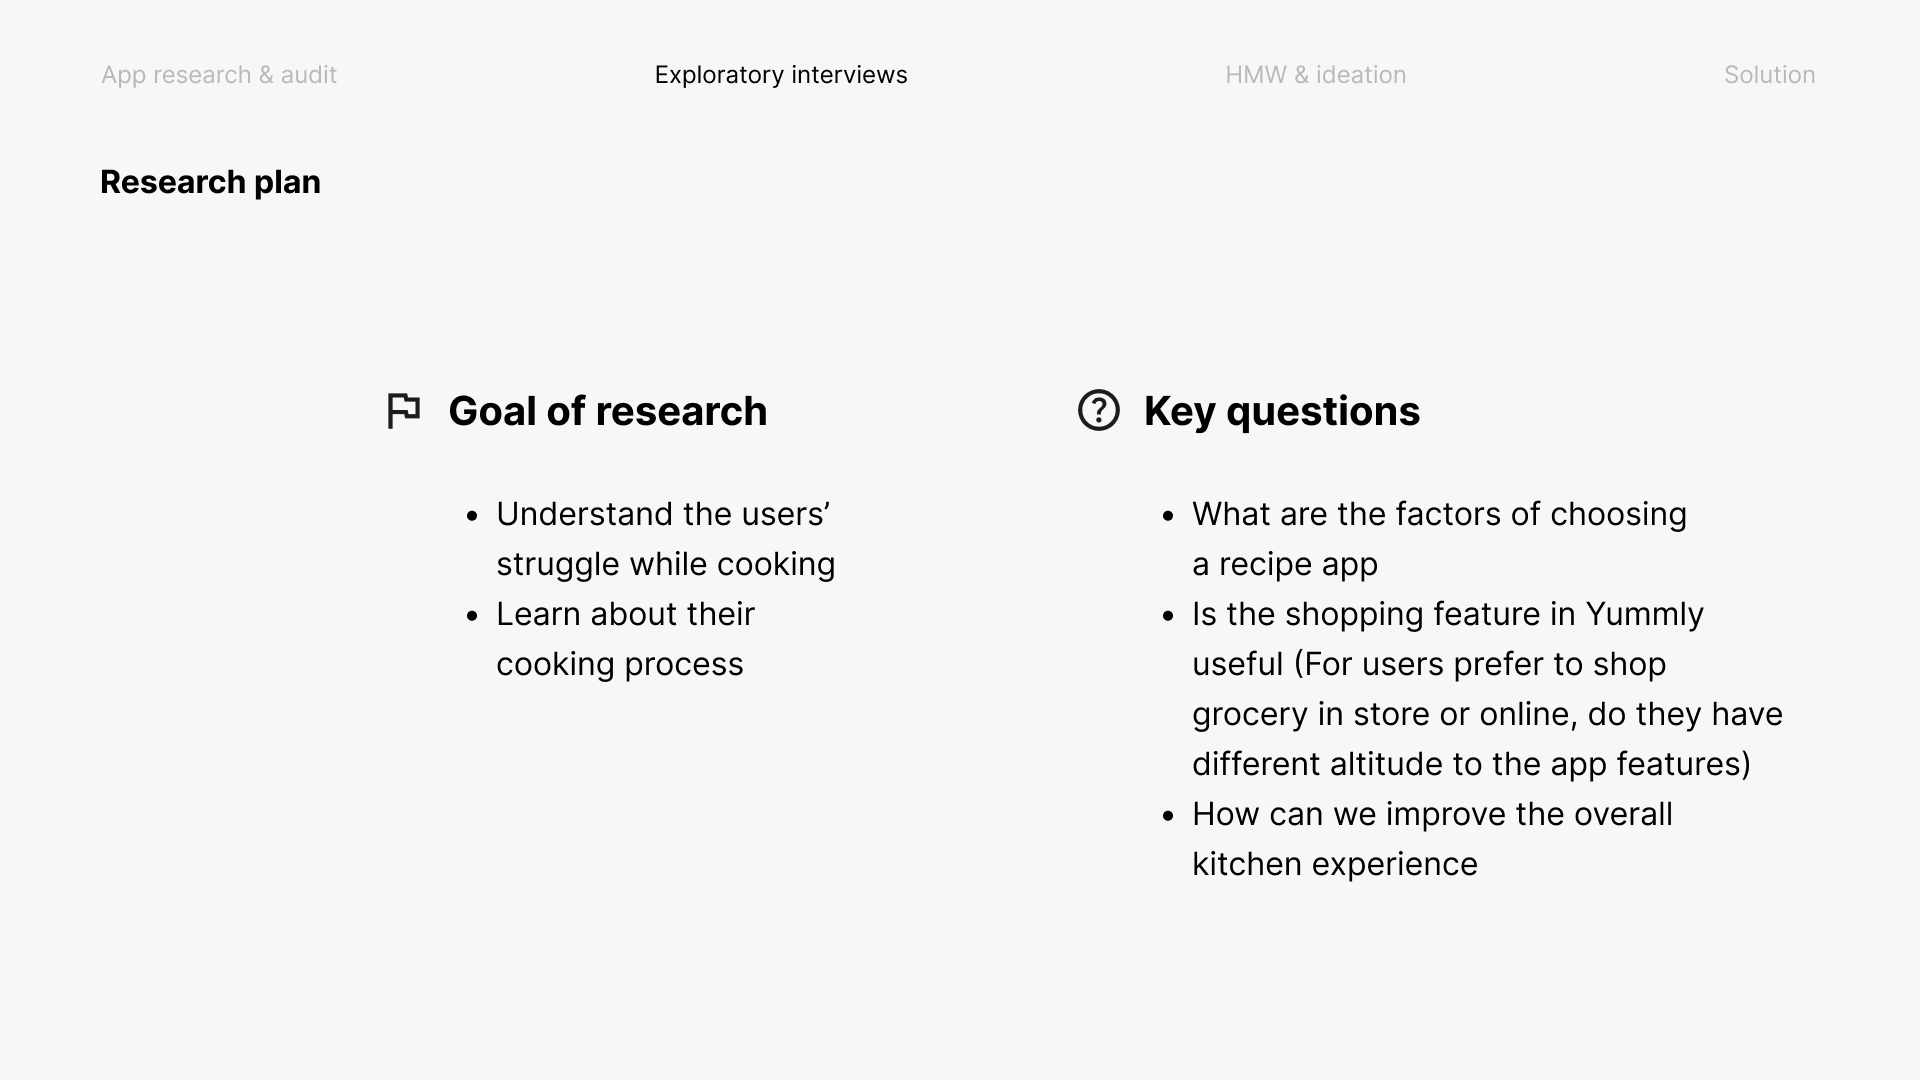This screenshot has width=1920, height=1080.
Task: Click the question mark icon beside Key questions
Action: point(1099,410)
